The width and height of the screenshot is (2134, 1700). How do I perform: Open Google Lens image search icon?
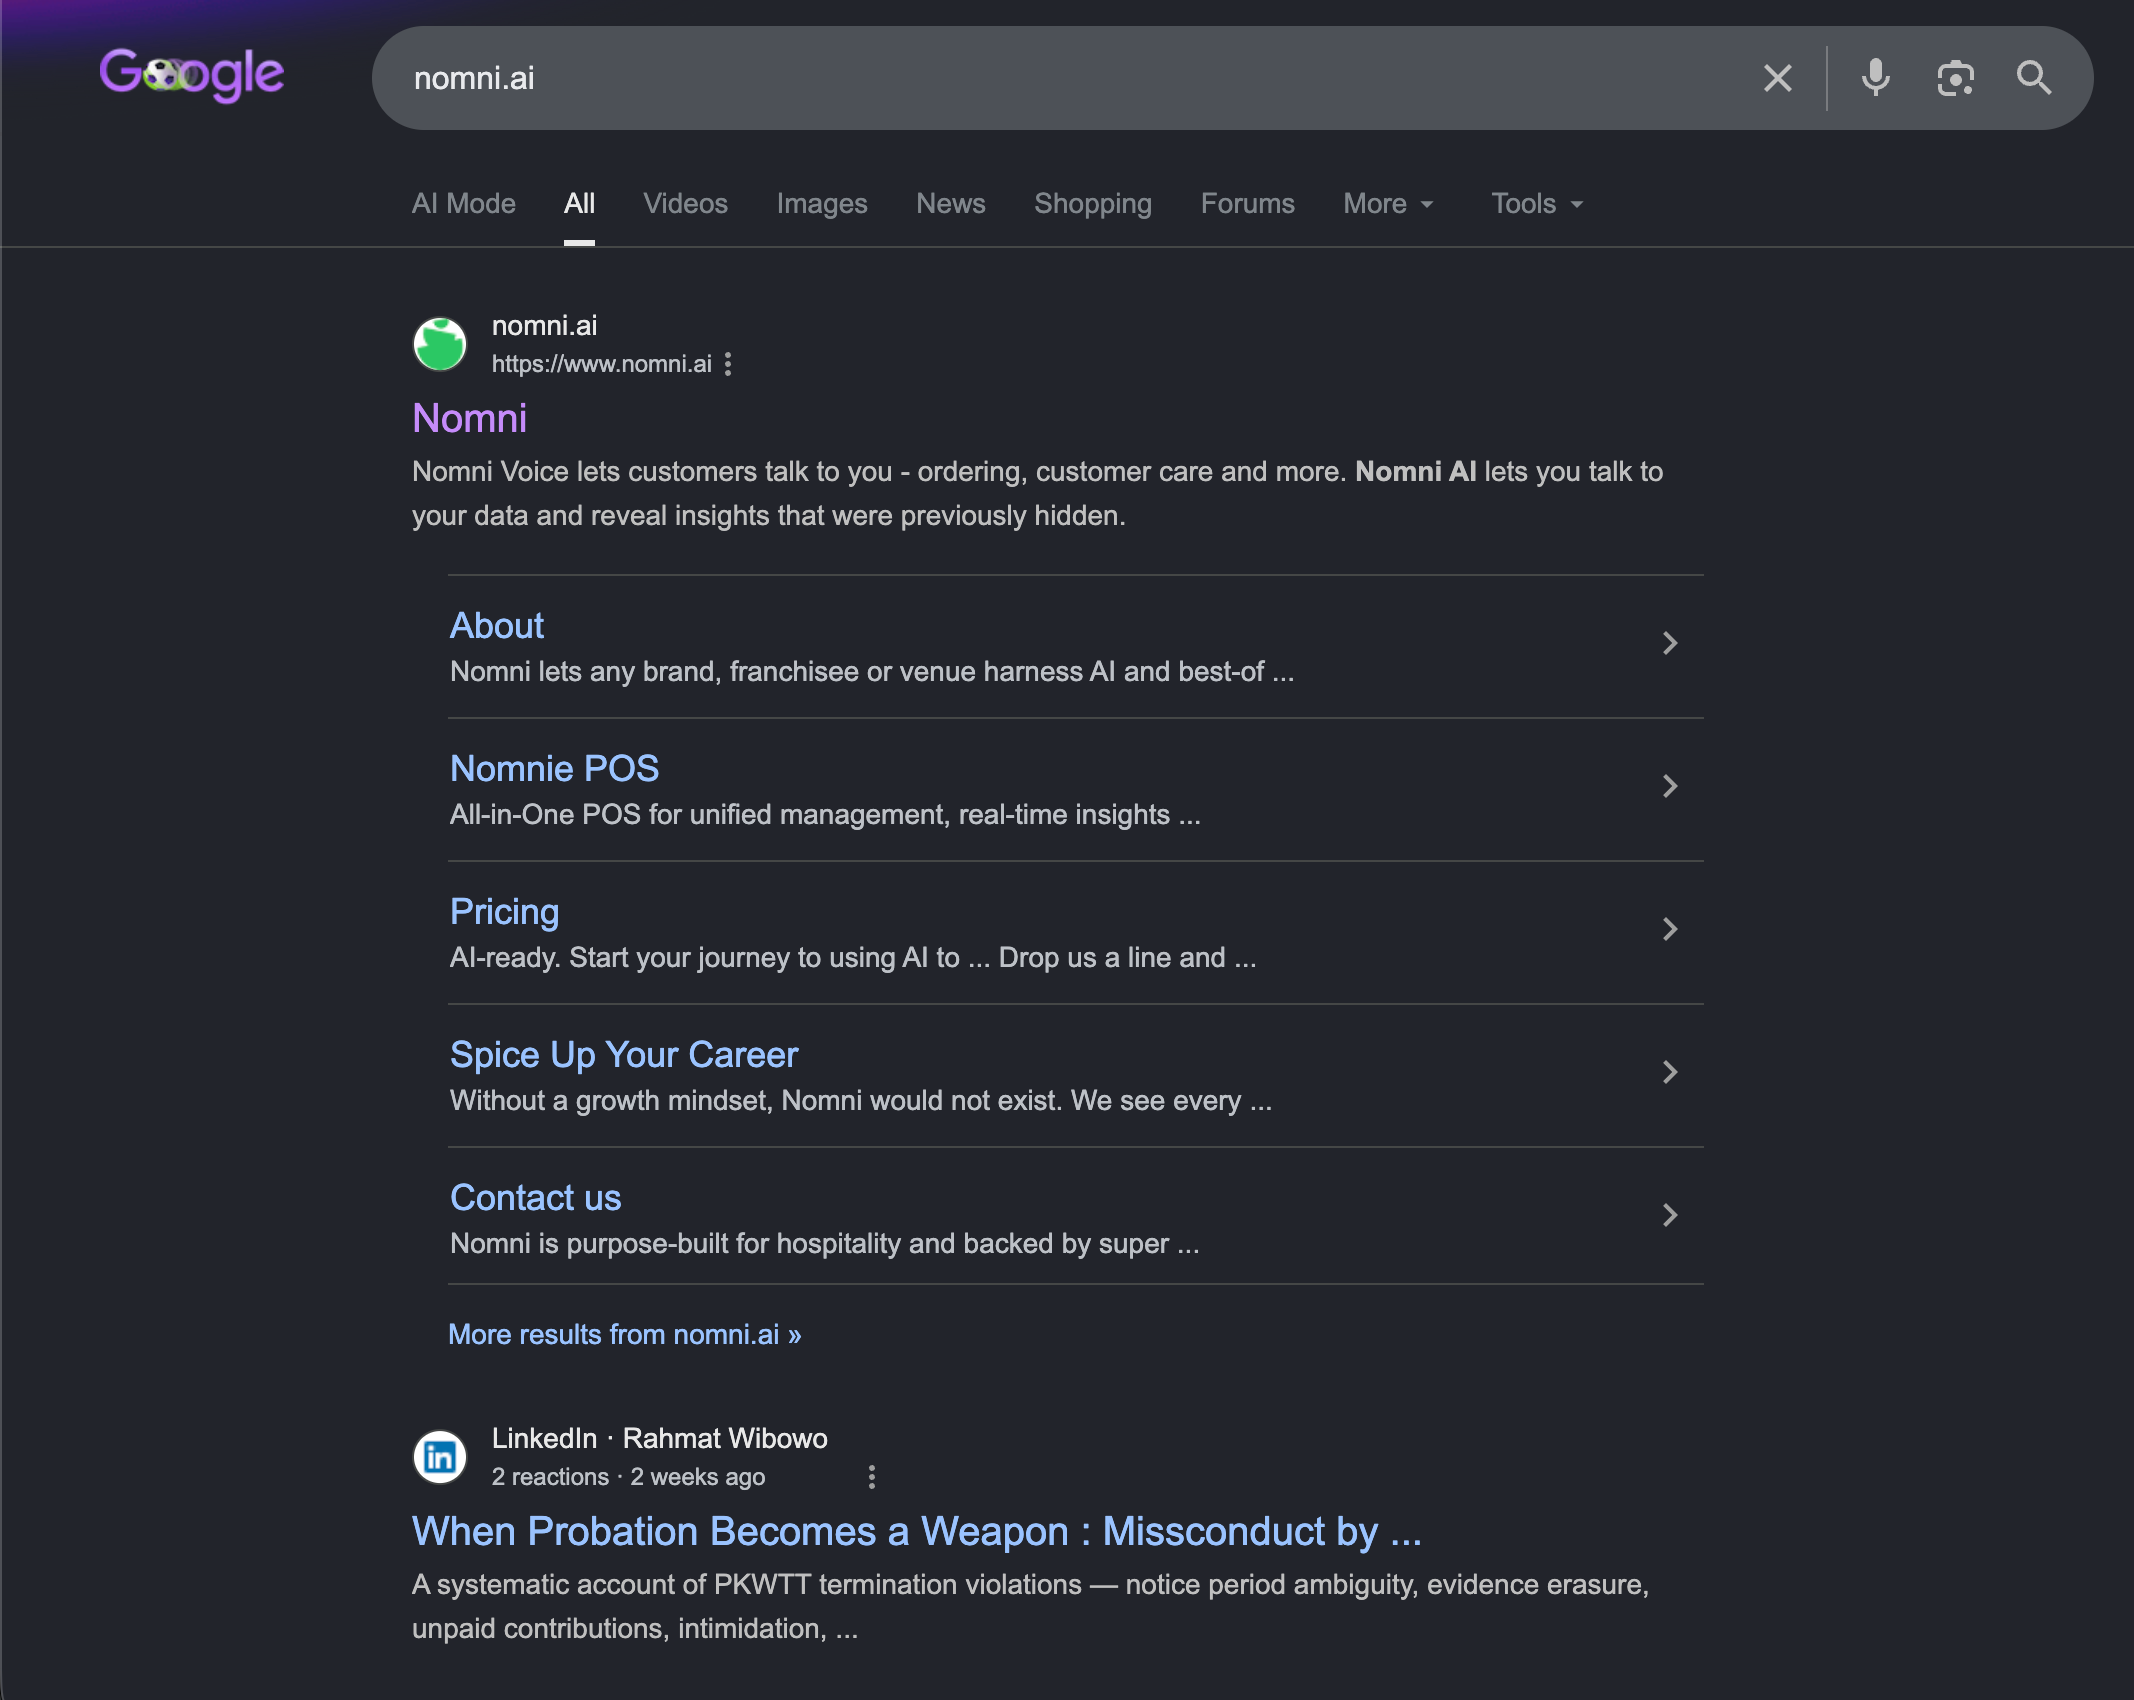pos(1955,78)
